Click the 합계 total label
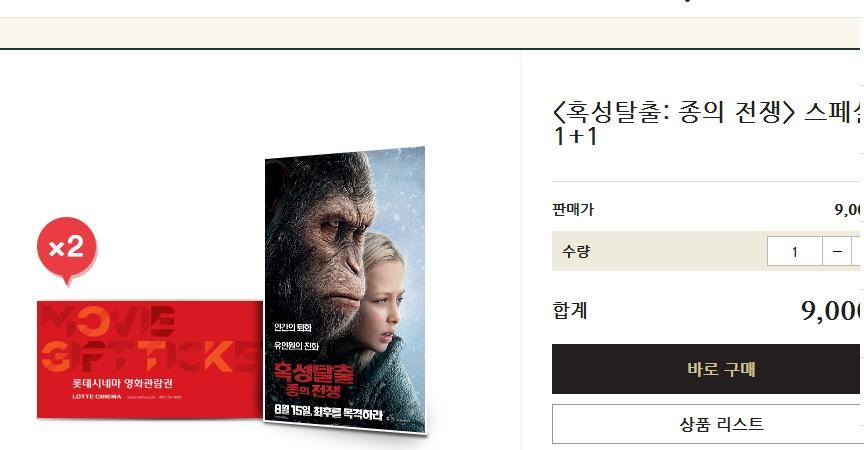This screenshot has width=864, height=450. pos(570,310)
